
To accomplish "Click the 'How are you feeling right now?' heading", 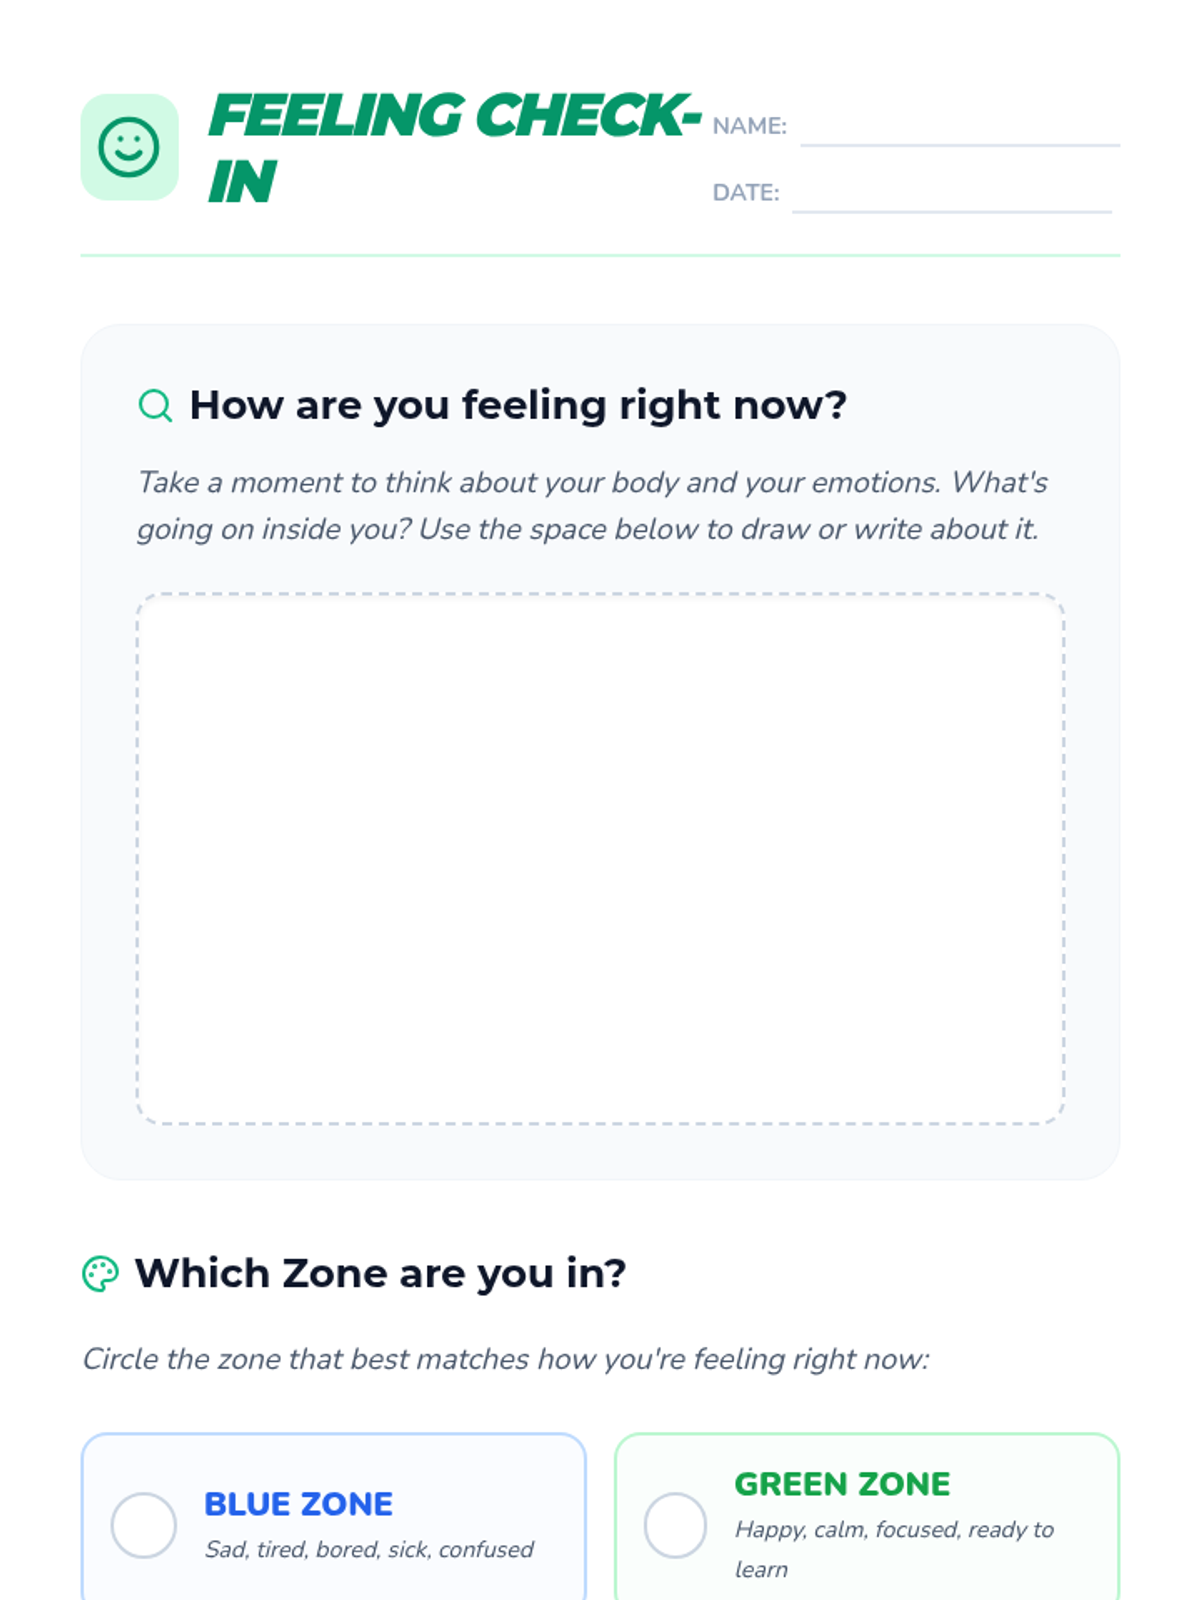I will [x=518, y=405].
